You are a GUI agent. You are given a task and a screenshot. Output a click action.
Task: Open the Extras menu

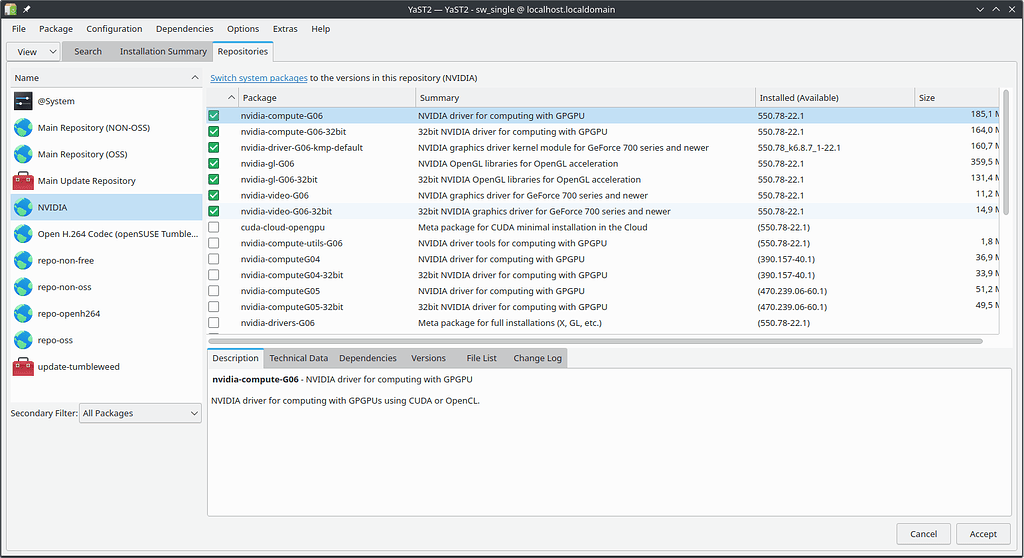pyautogui.click(x=285, y=29)
